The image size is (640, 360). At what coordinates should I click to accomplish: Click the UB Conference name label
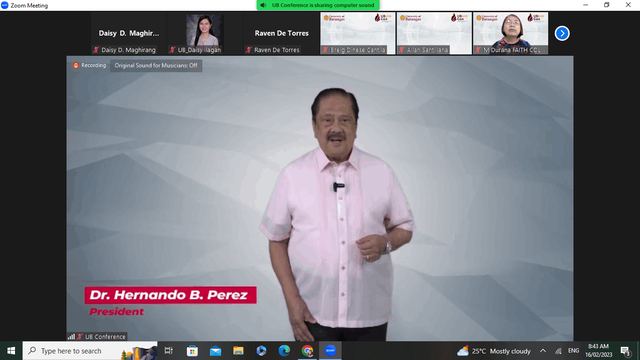tap(105, 337)
